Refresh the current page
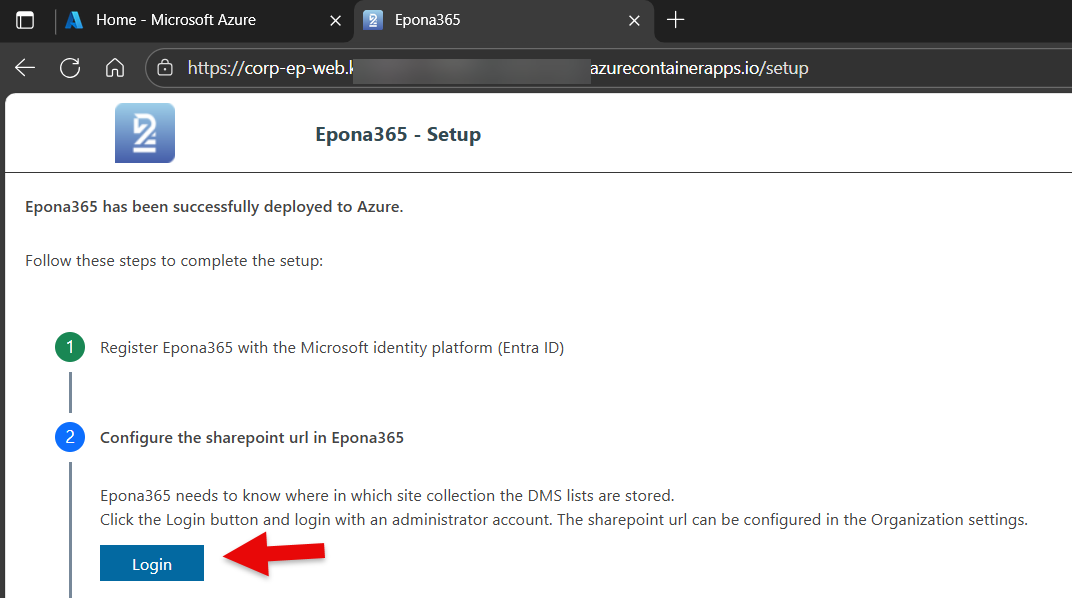Viewport: 1072px width, 598px height. 70,68
